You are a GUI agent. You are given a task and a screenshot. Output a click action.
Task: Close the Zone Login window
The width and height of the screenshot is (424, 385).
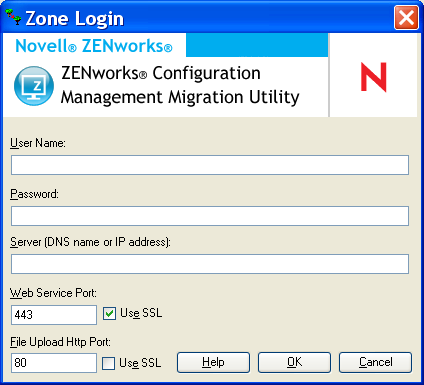[406, 17]
